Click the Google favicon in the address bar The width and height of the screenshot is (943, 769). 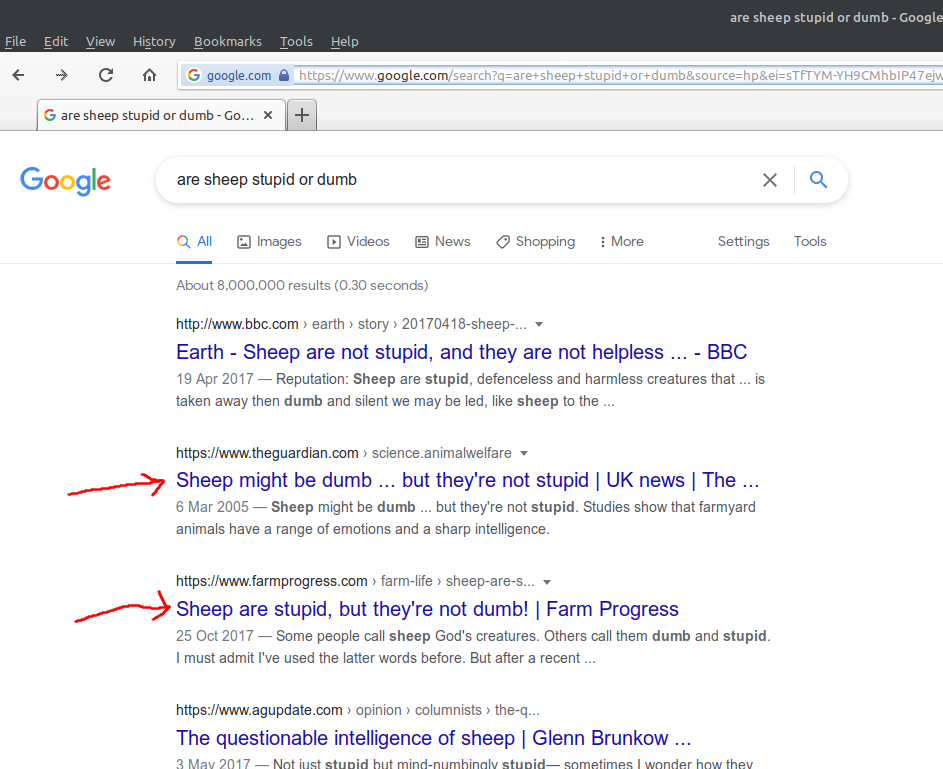[x=194, y=75]
